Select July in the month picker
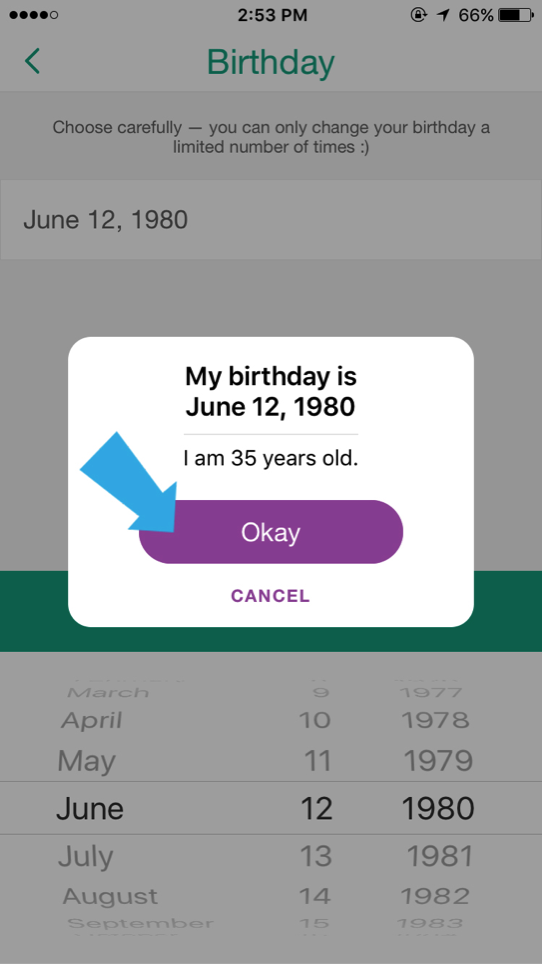This screenshot has height=964, width=543. tap(85, 856)
